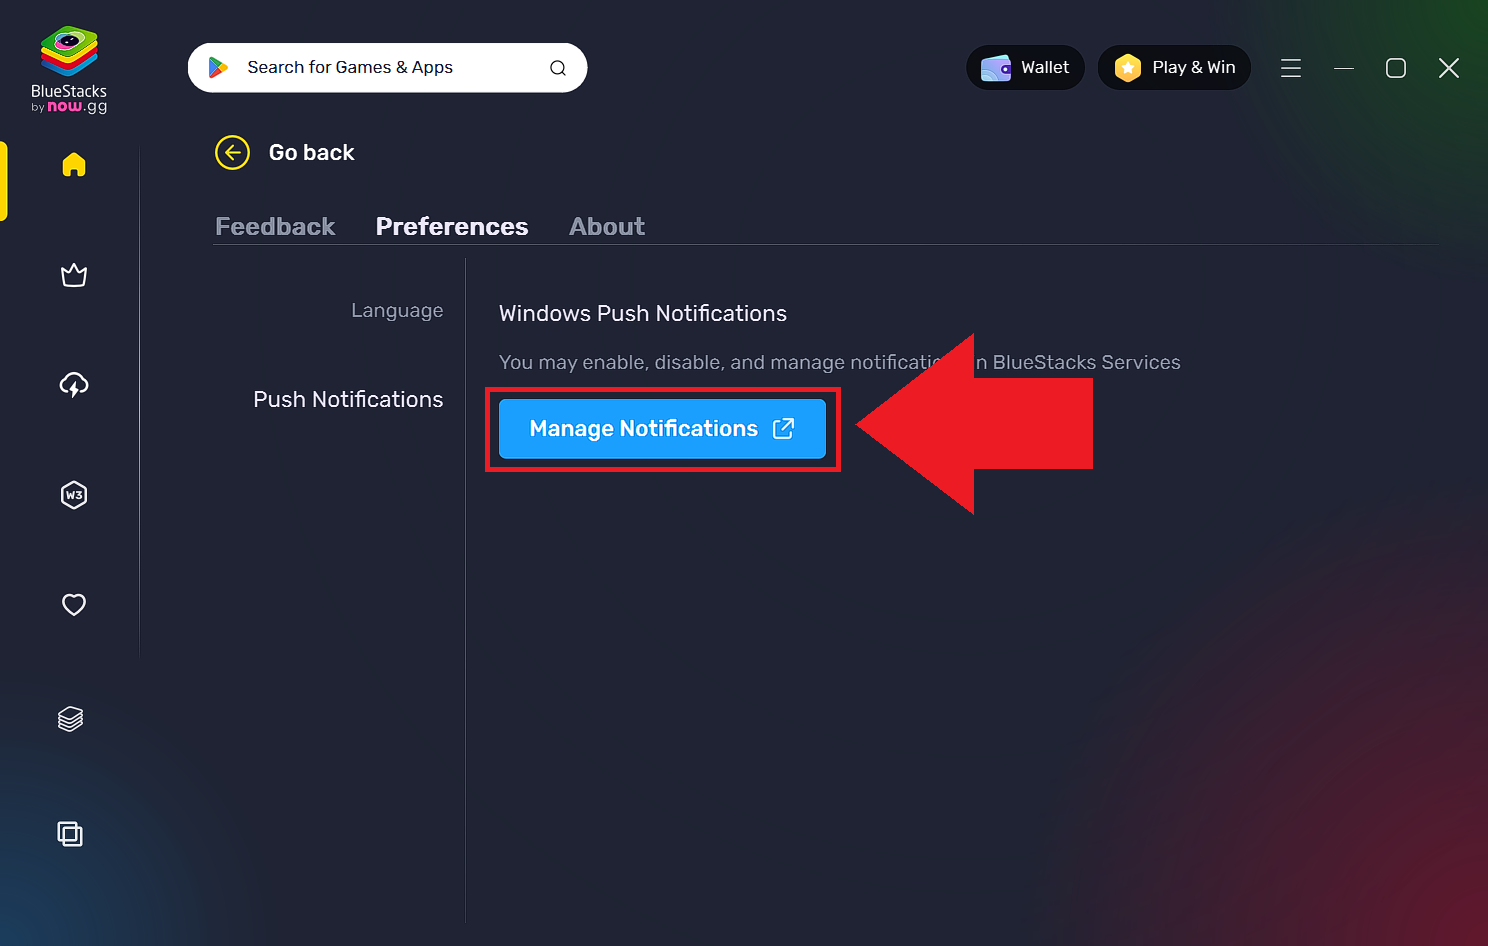Viewport: 1488px width, 946px height.
Task: Click the magnifying glass search icon
Action: tap(558, 67)
